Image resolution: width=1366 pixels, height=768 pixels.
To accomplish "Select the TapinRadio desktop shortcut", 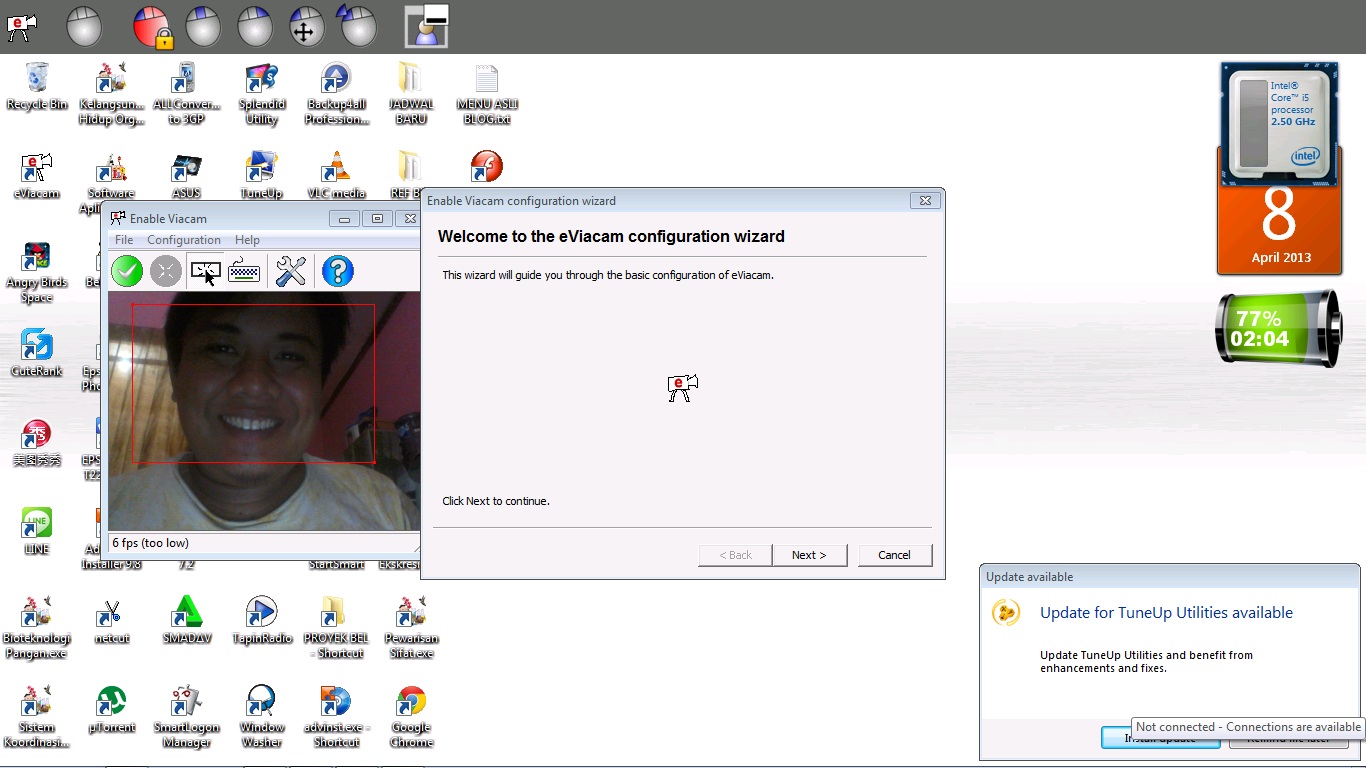I will (x=261, y=621).
